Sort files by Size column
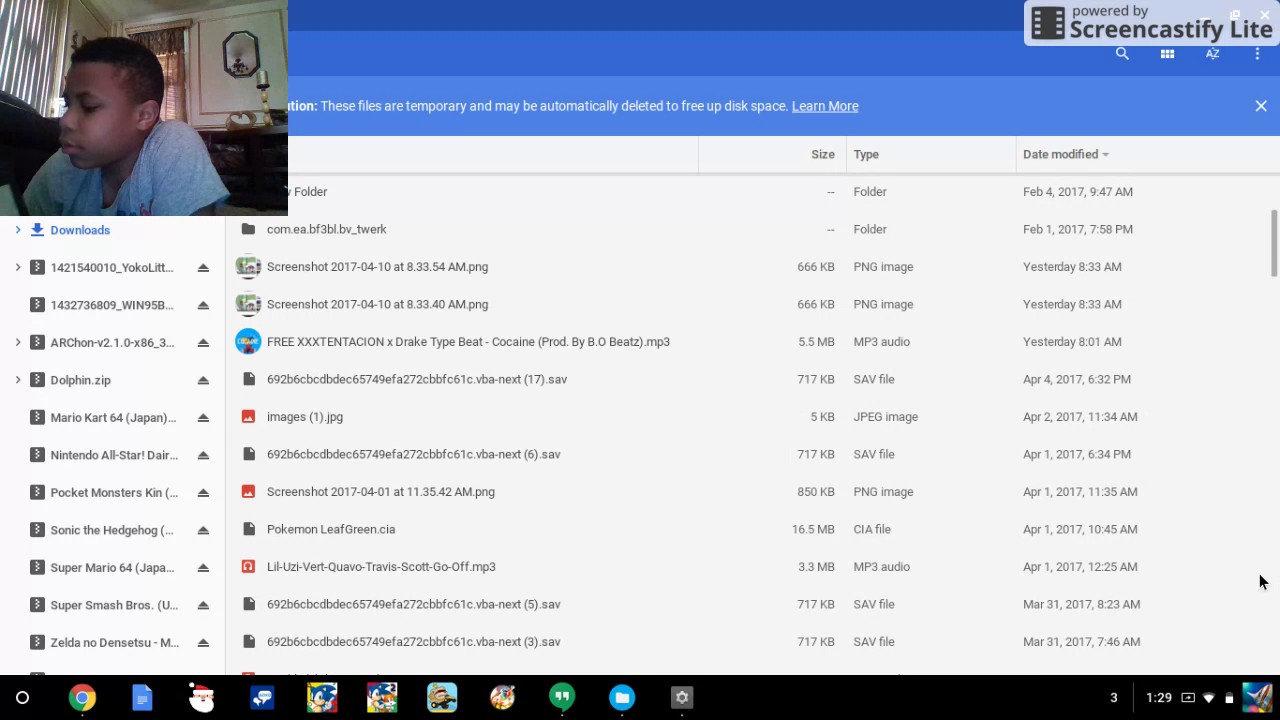This screenshot has width=1280, height=720. point(822,154)
